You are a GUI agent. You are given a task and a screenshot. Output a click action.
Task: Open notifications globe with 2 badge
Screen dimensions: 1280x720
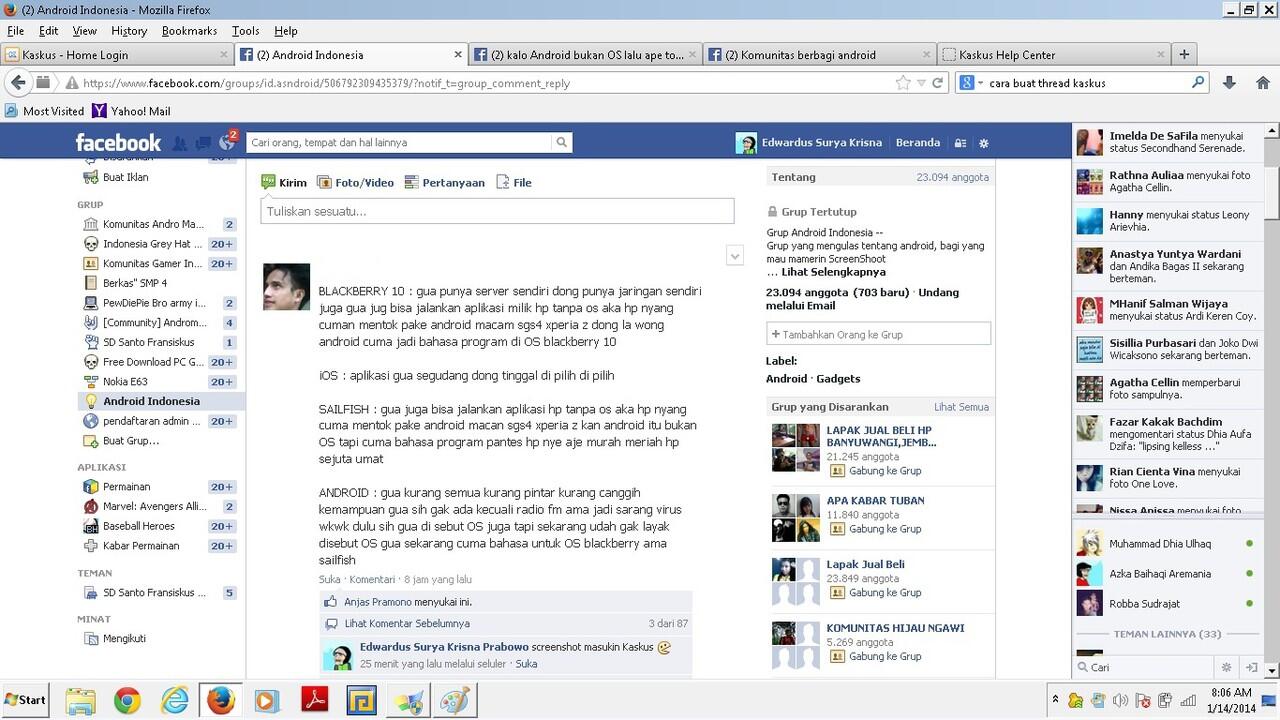(227, 142)
